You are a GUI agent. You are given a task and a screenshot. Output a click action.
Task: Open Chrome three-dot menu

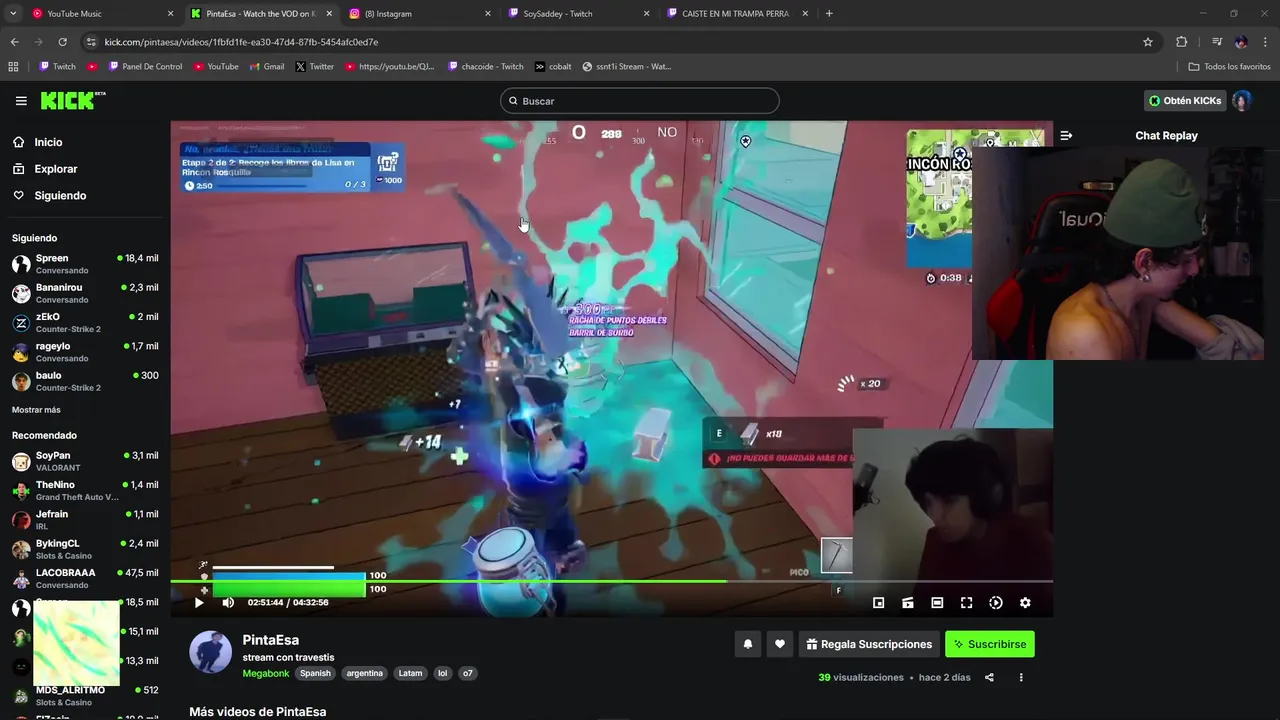point(1266,42)
